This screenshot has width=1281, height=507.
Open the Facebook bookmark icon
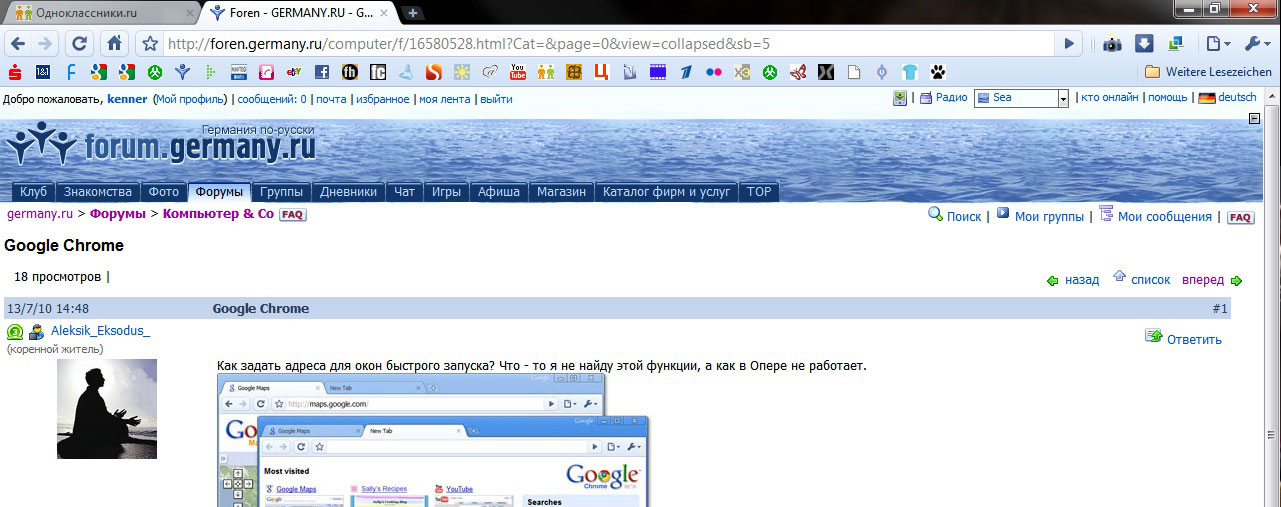point(322,72)
